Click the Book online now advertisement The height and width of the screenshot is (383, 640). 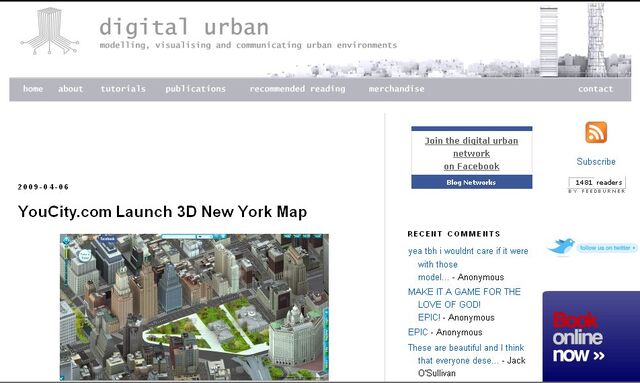(591, 337)
